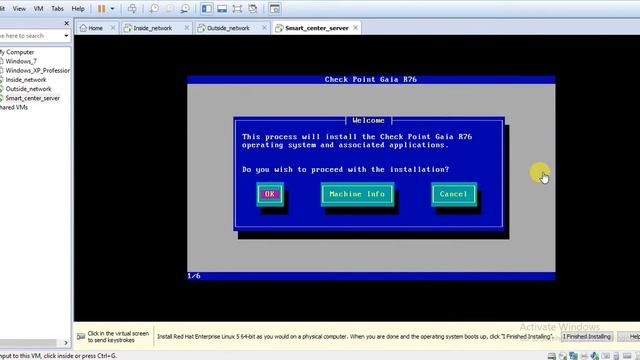Viewport: 640px width, 360px height.
Task: Close the library sidebar panel
Action: pyautogui.click(x=67, y=23)
